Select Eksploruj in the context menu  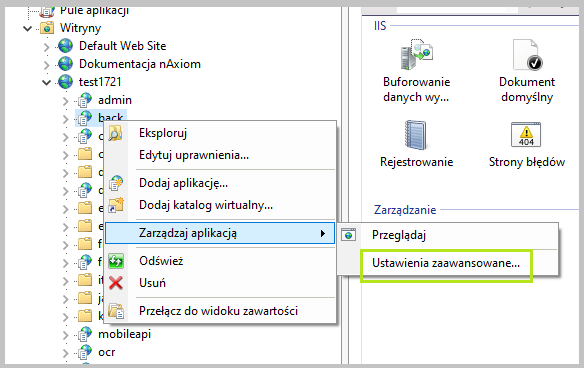(163, 133)
